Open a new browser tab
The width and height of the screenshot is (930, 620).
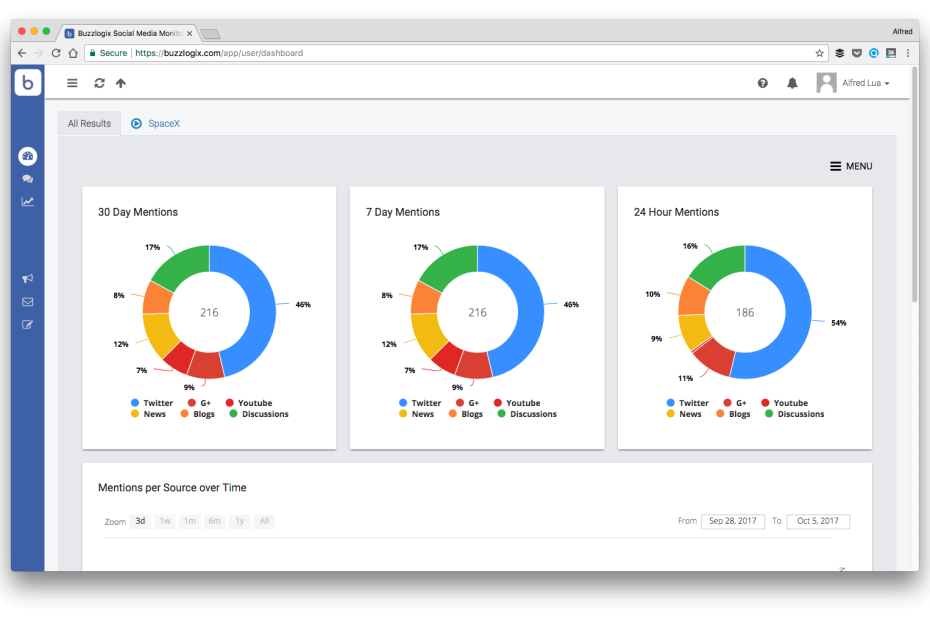coord(211,34)
